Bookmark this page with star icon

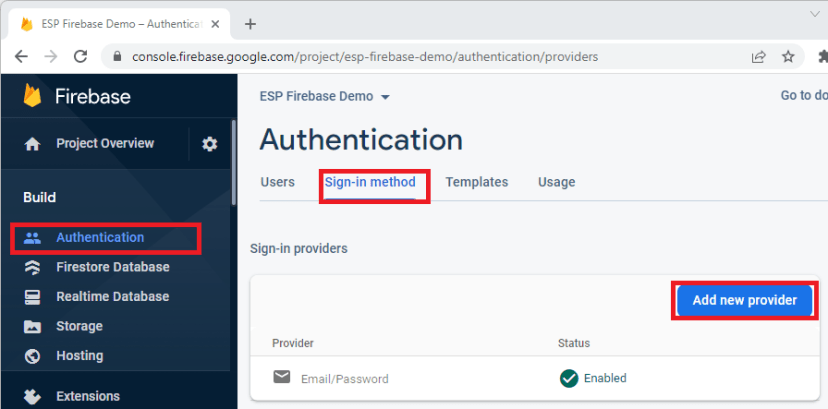pyautogui.click(x=788, y=57)
